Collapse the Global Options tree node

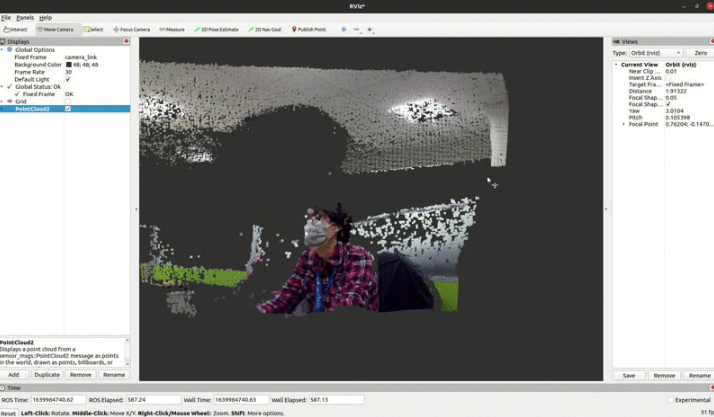tap(2, 50)
